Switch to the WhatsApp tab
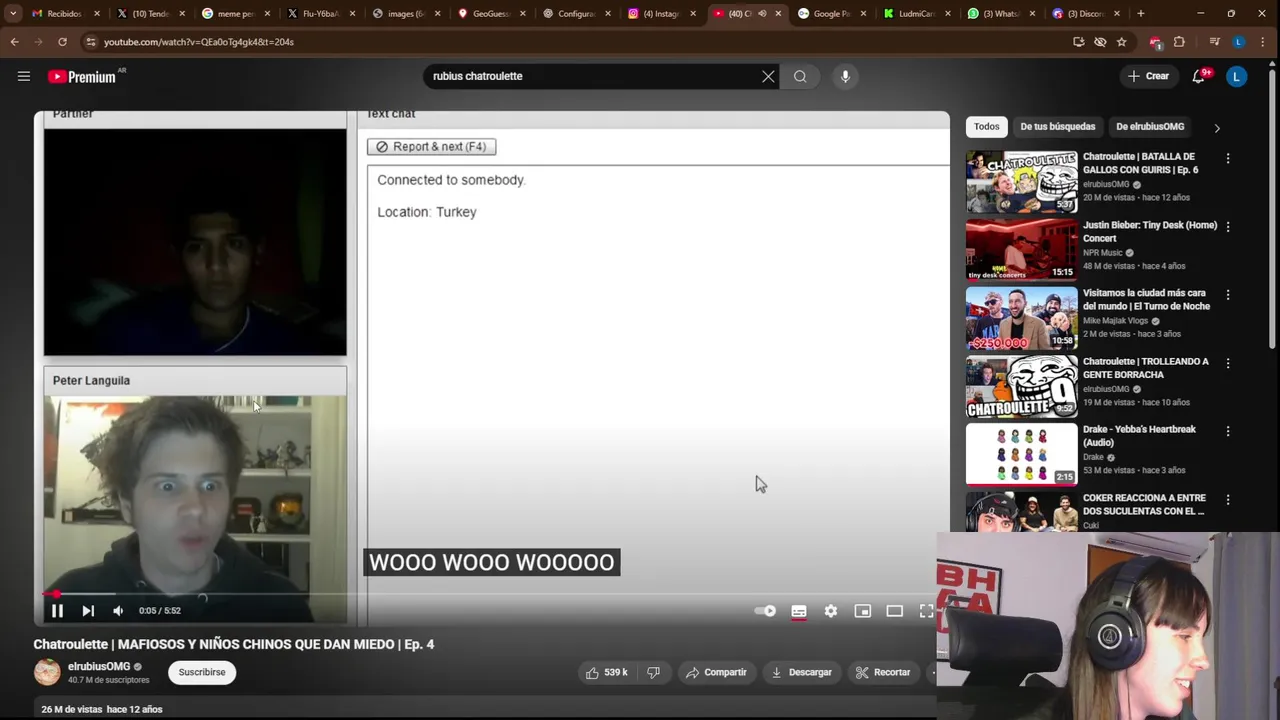Screen dimensions: 1280x720 (1001, 14)
